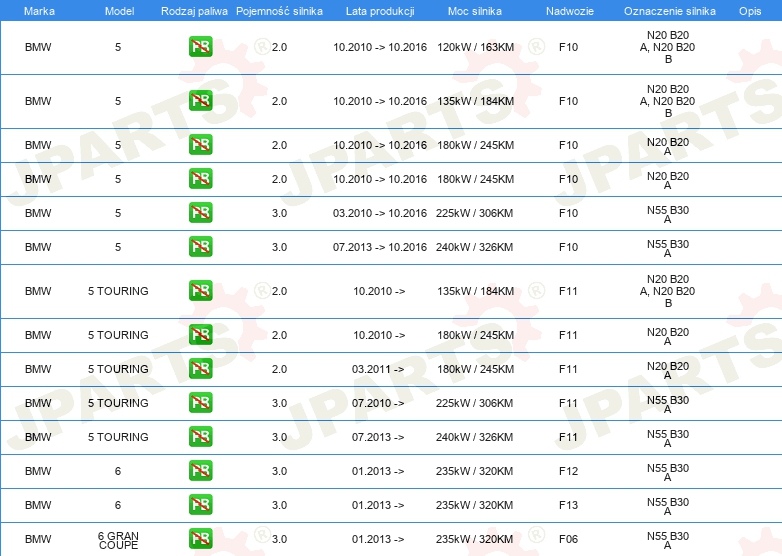Click the Opis column header

750,11
